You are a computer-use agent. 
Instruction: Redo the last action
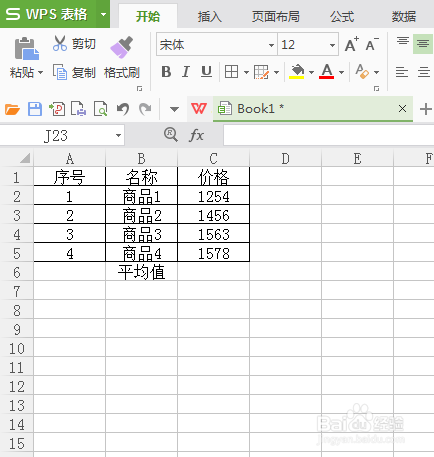(145, 109)
